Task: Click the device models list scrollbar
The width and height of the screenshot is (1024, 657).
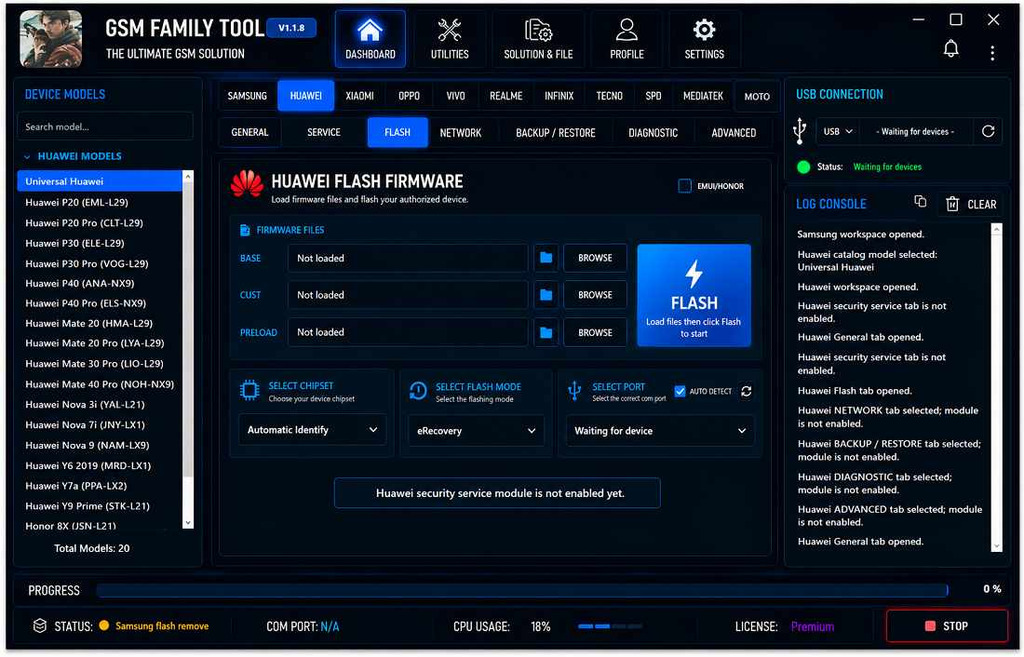Action: pyautogui.click(x=188, y=349)
